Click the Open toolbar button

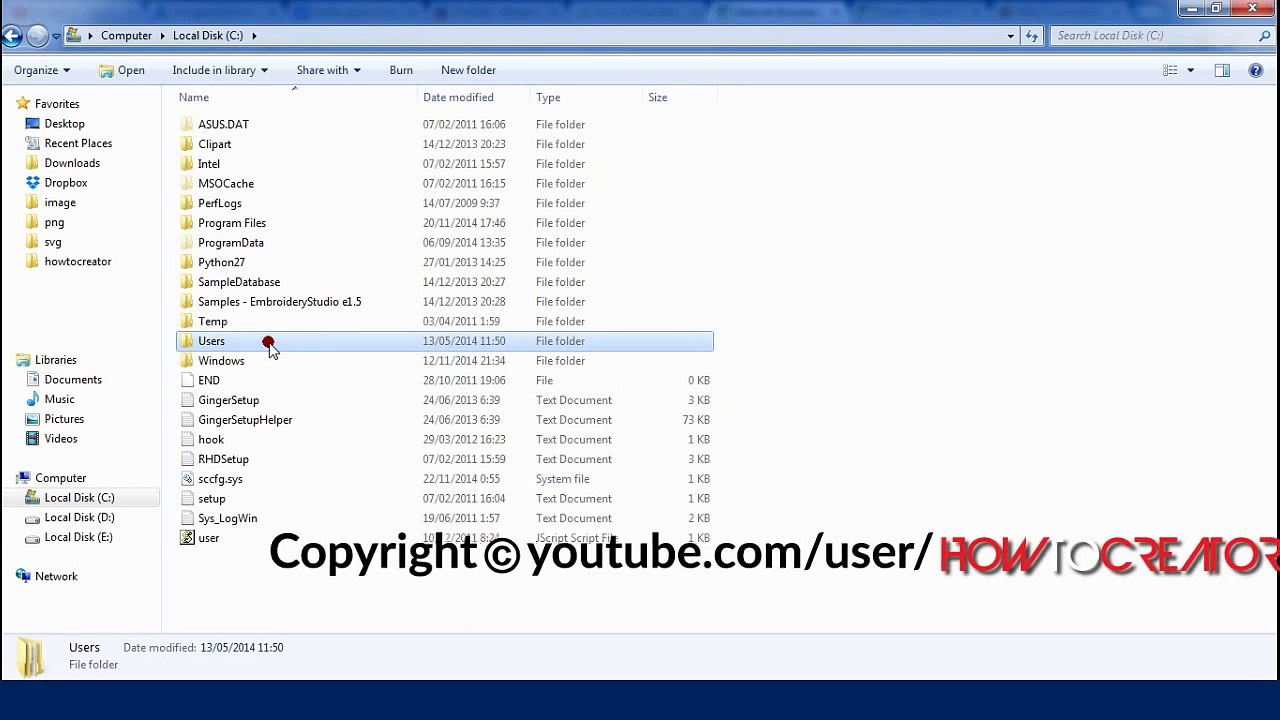tap(122, 70)
